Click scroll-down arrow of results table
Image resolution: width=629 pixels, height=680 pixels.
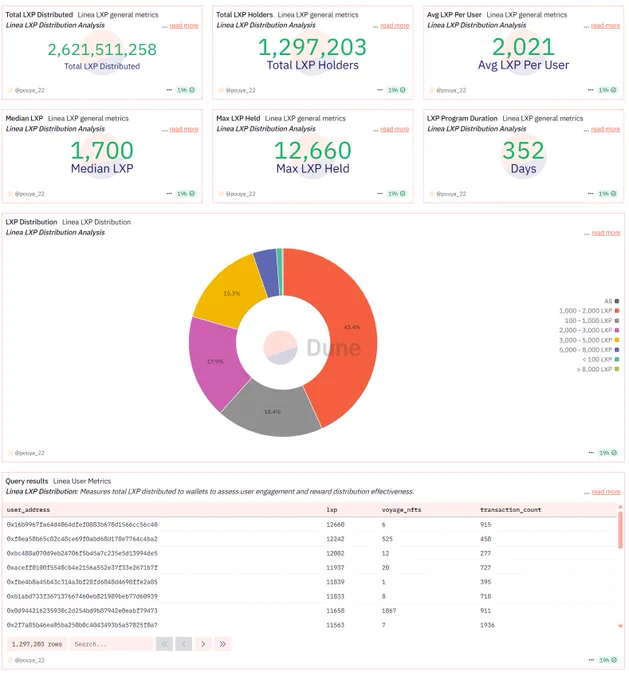[x=620, y=626]
